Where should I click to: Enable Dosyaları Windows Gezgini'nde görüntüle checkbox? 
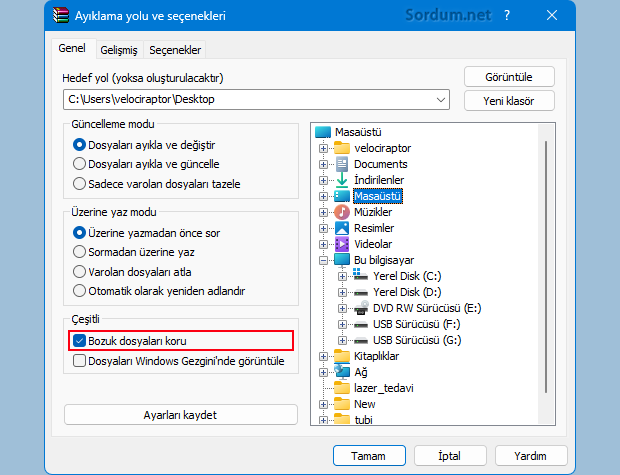tap(79, 361)
